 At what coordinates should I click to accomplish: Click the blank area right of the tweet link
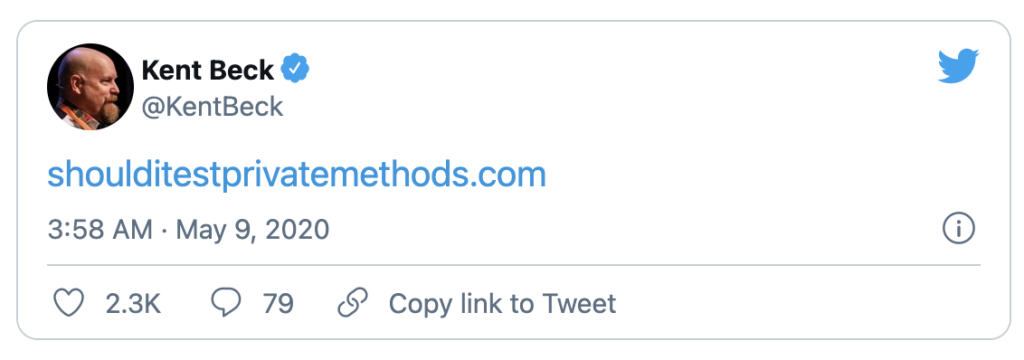pos(751,175)
